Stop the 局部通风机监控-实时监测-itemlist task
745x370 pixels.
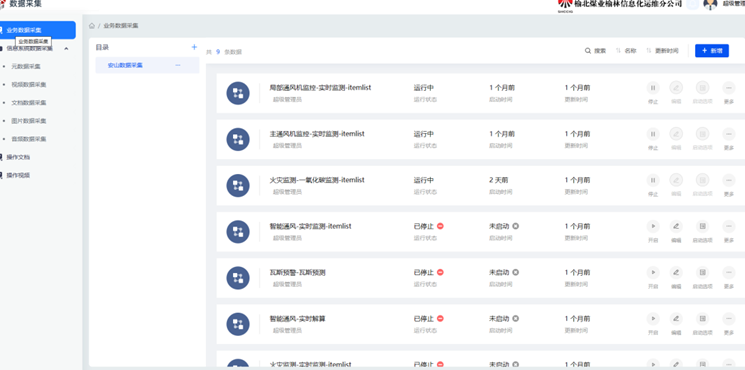pyautogui.click(x=653, y=88)
